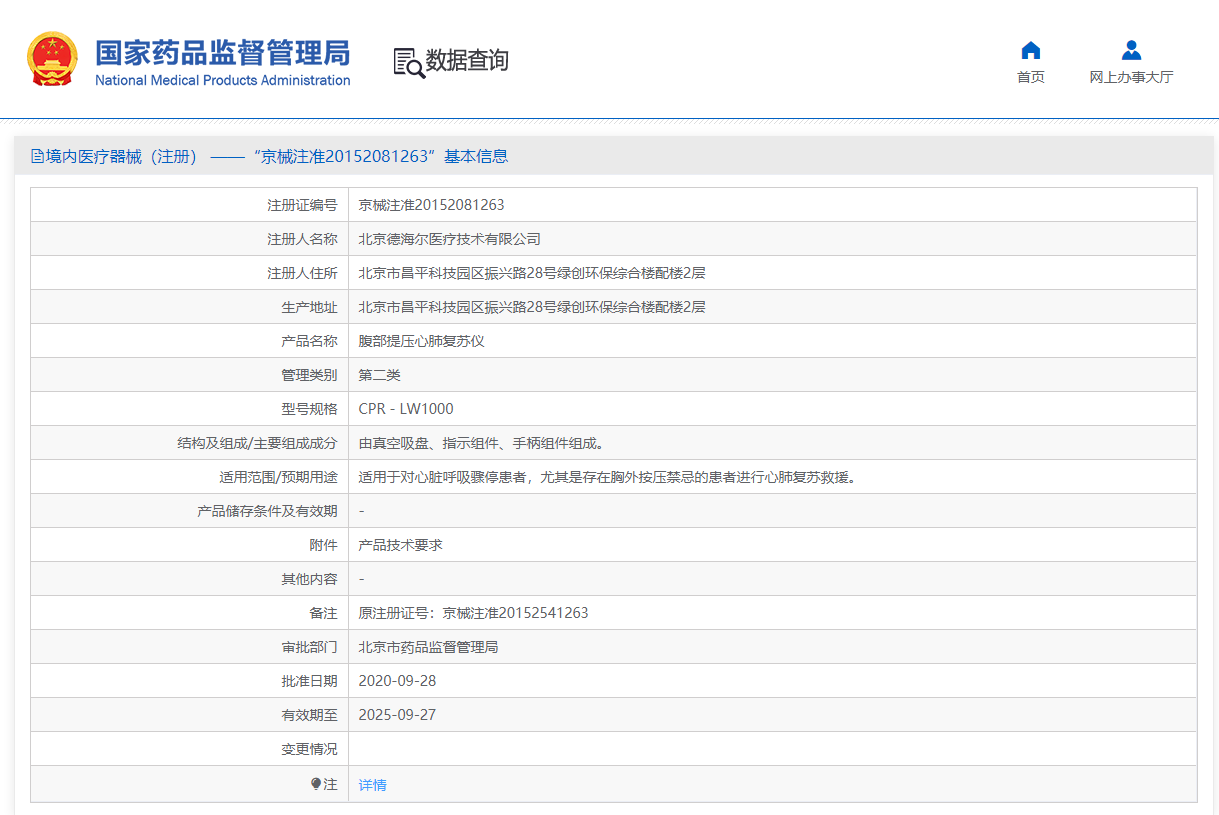Screen dimensions: 1219x815
Task: Click the 注册证编号 label cell
Action: (190, 205)
